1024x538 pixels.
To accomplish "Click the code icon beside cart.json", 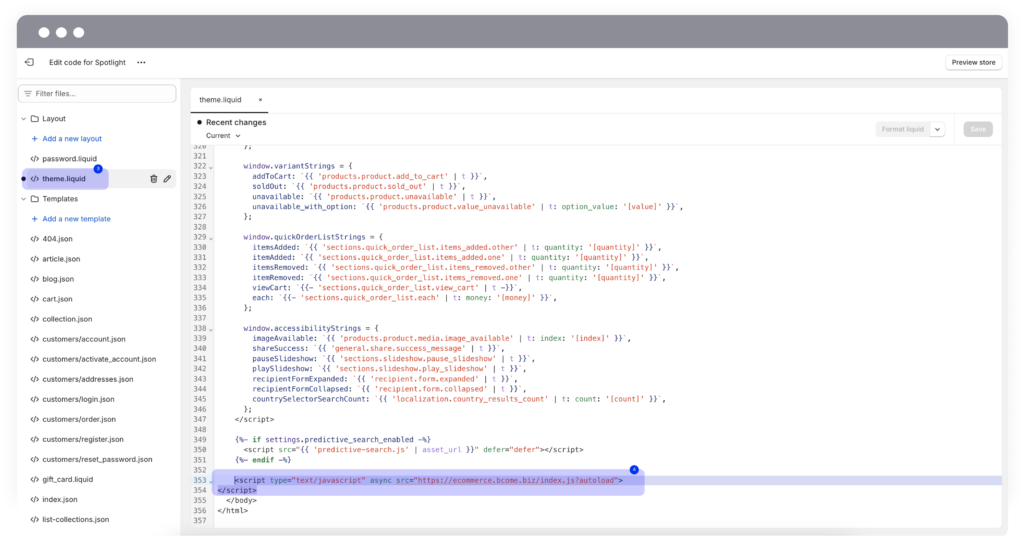I will [35, 299].
